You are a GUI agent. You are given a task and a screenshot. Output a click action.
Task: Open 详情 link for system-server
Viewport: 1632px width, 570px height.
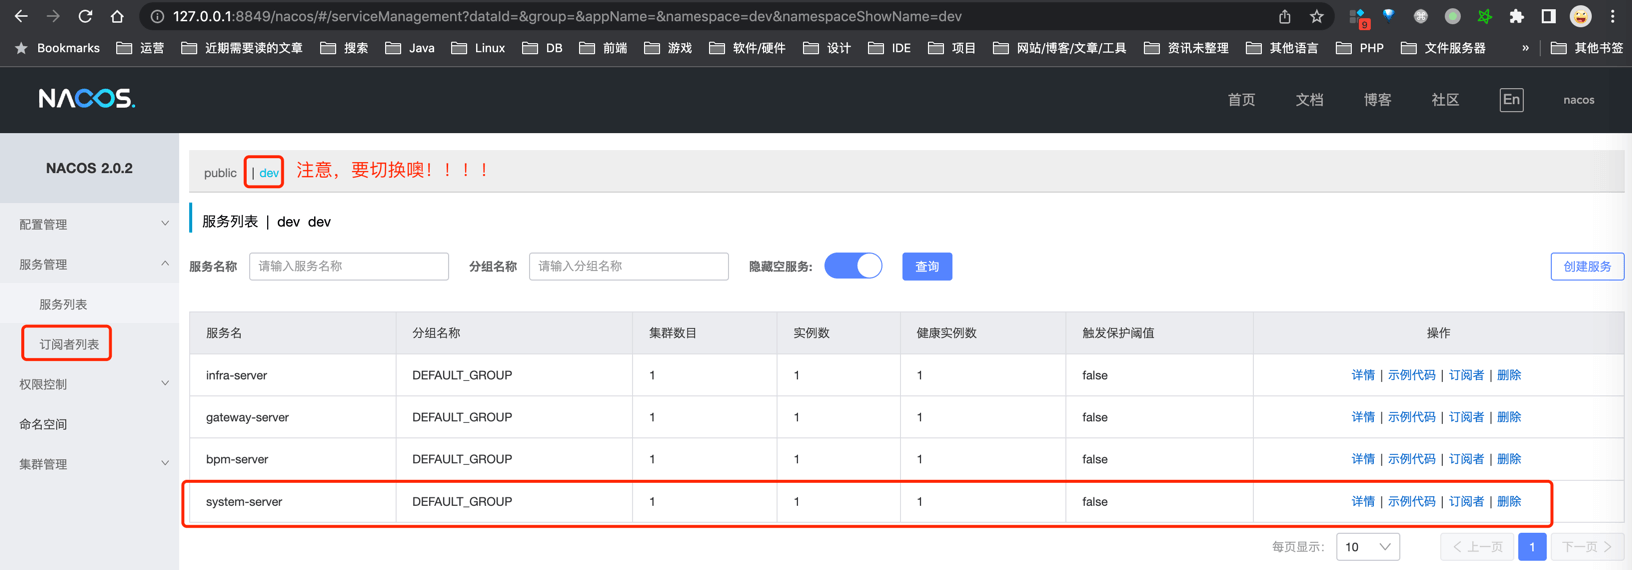pyautogui.click(x=1363, y=502)
